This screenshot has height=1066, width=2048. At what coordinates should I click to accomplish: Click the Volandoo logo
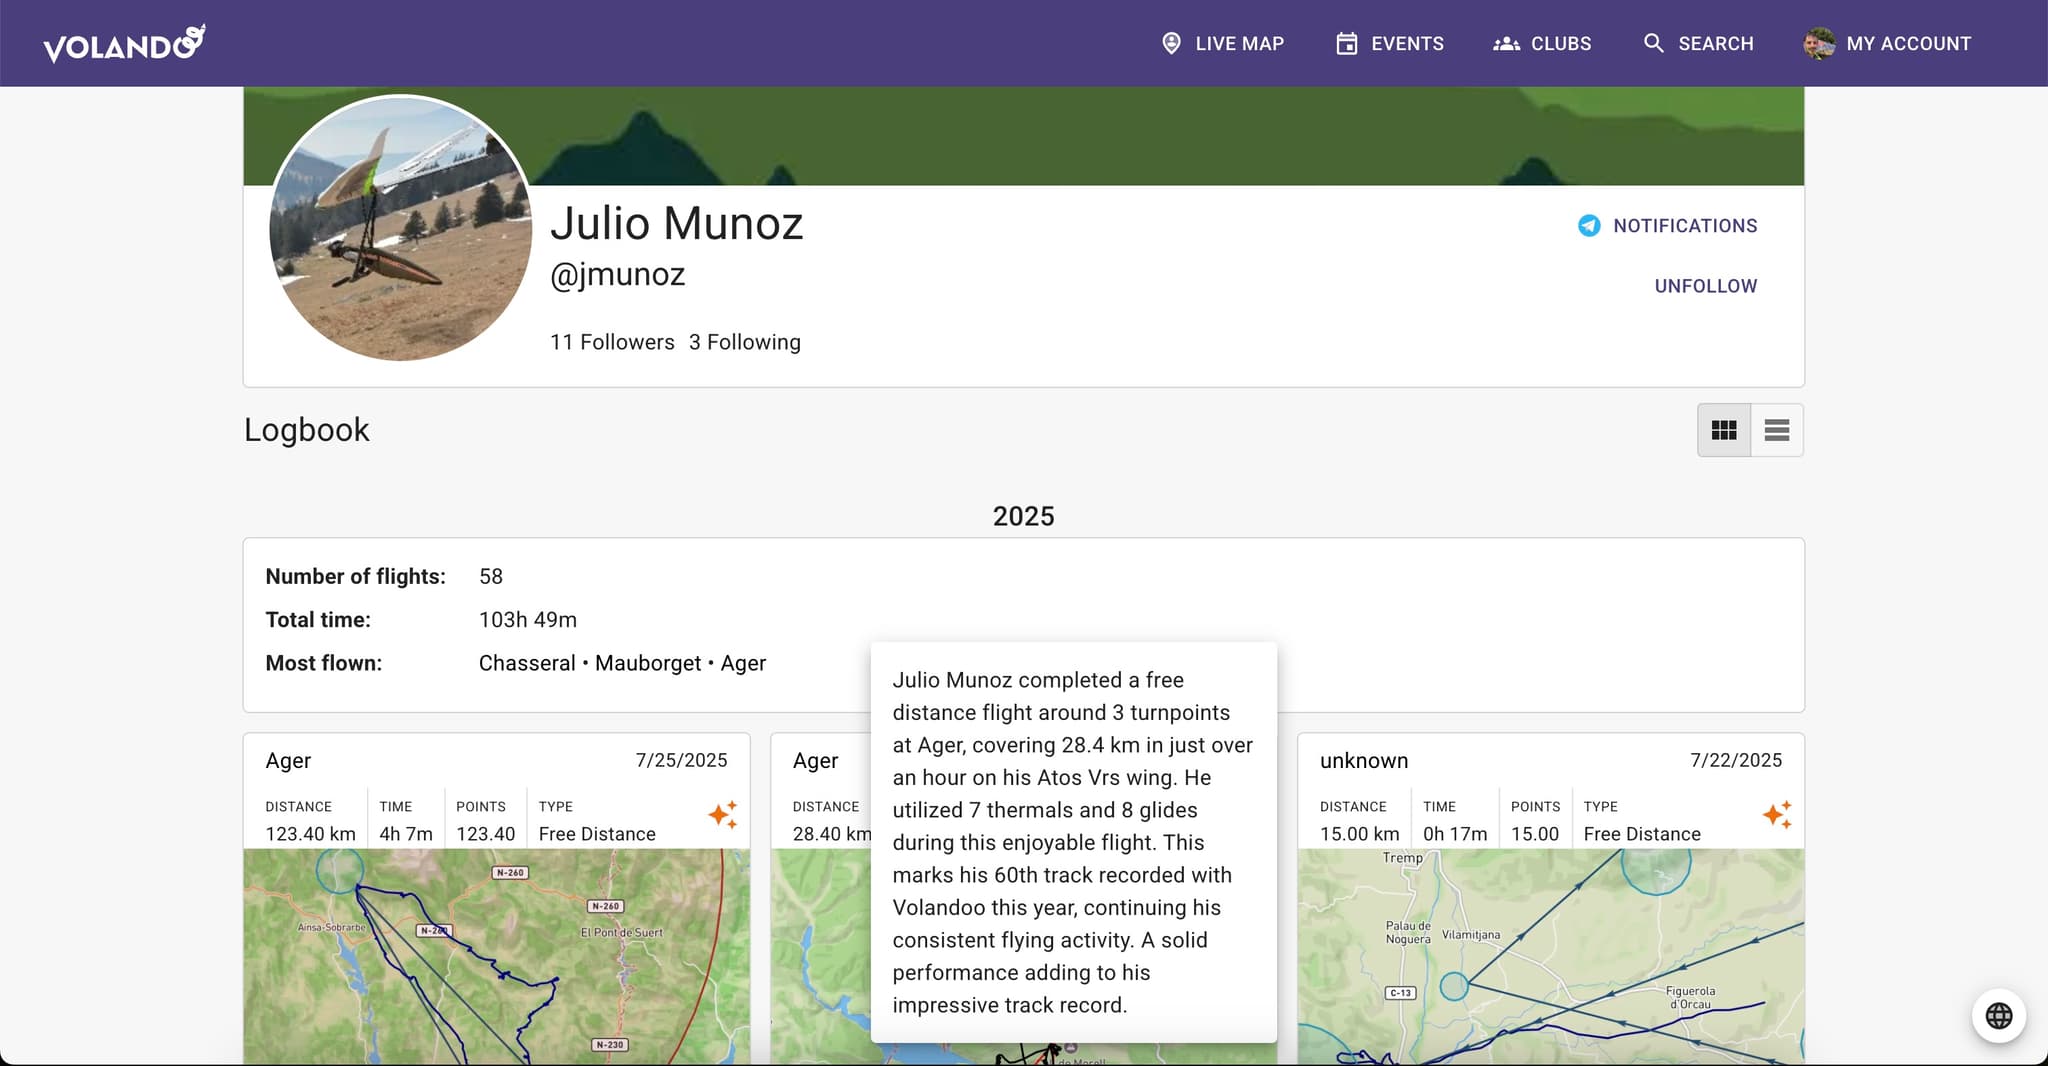coord(124,44)
